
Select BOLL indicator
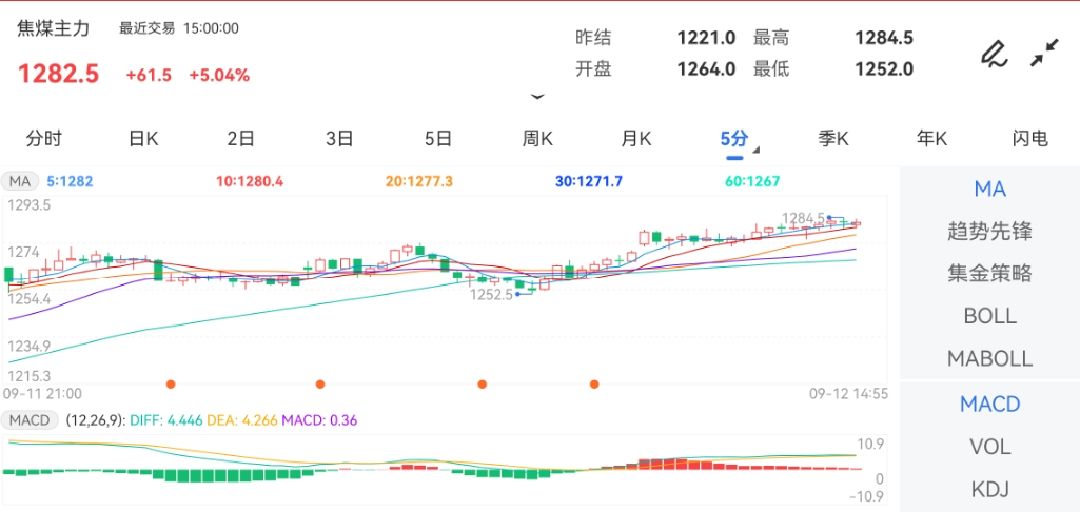[990, 316]
